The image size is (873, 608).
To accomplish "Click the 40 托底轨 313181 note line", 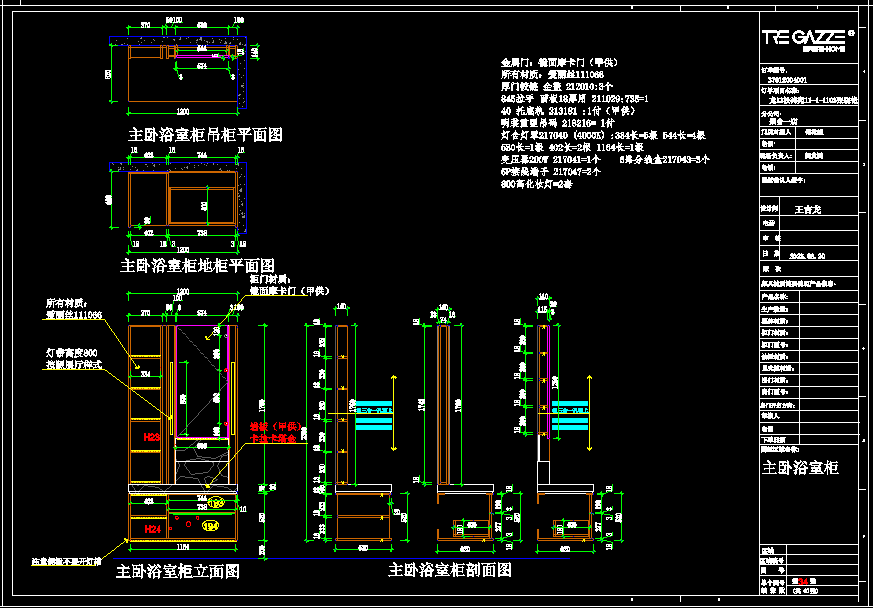I will click(568, 110).
